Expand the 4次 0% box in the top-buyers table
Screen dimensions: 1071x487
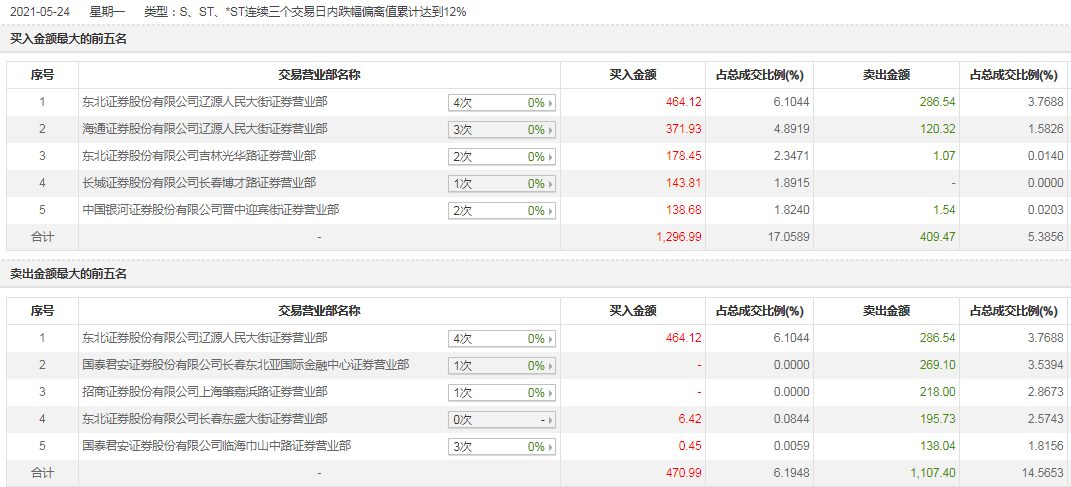(502, 102)
